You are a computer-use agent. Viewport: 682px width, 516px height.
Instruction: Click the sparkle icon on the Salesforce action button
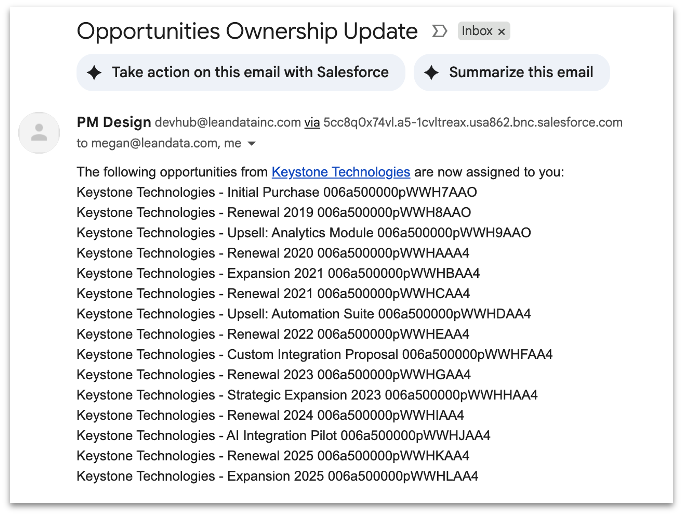95,72
